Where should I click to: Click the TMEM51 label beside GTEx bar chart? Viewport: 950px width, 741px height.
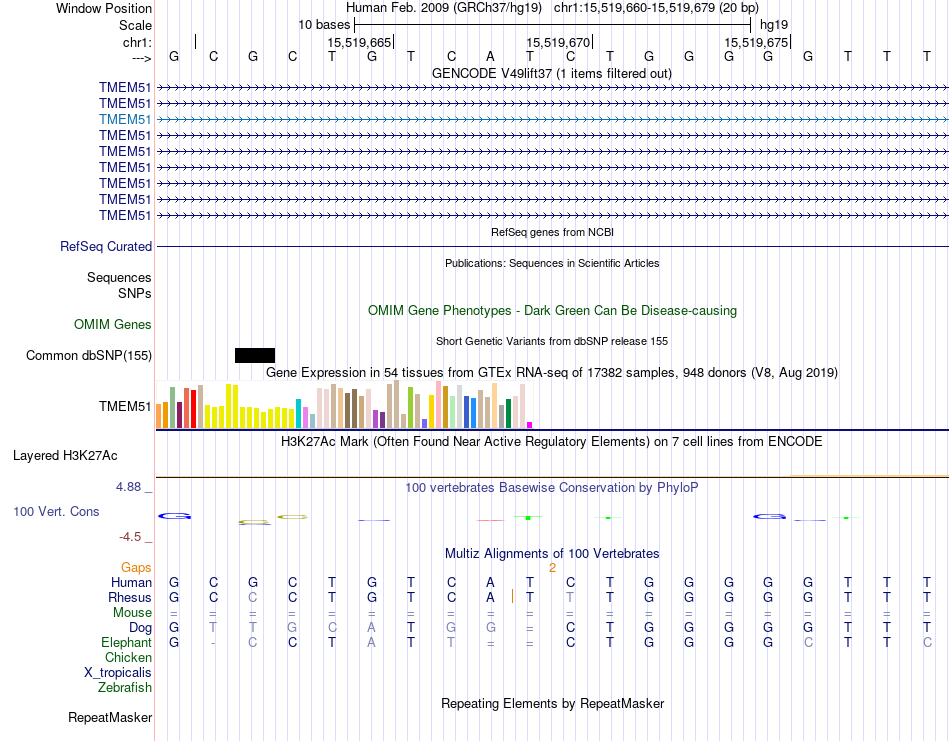click(125, 407)
